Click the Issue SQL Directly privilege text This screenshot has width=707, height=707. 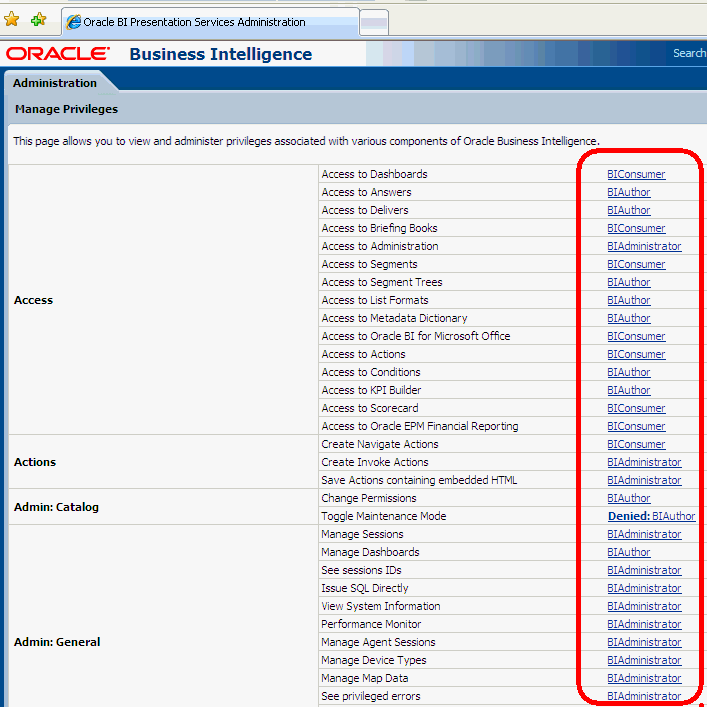point(364,588)
